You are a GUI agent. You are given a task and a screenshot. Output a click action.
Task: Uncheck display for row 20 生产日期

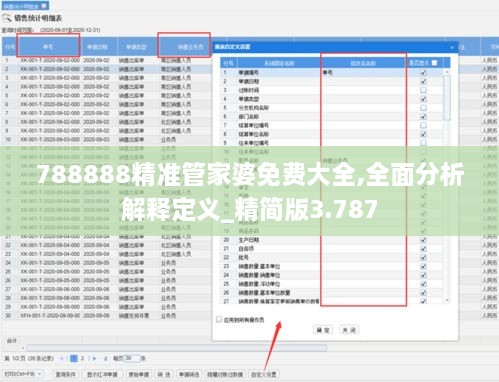pyautogui.click(x=423, y=240)
